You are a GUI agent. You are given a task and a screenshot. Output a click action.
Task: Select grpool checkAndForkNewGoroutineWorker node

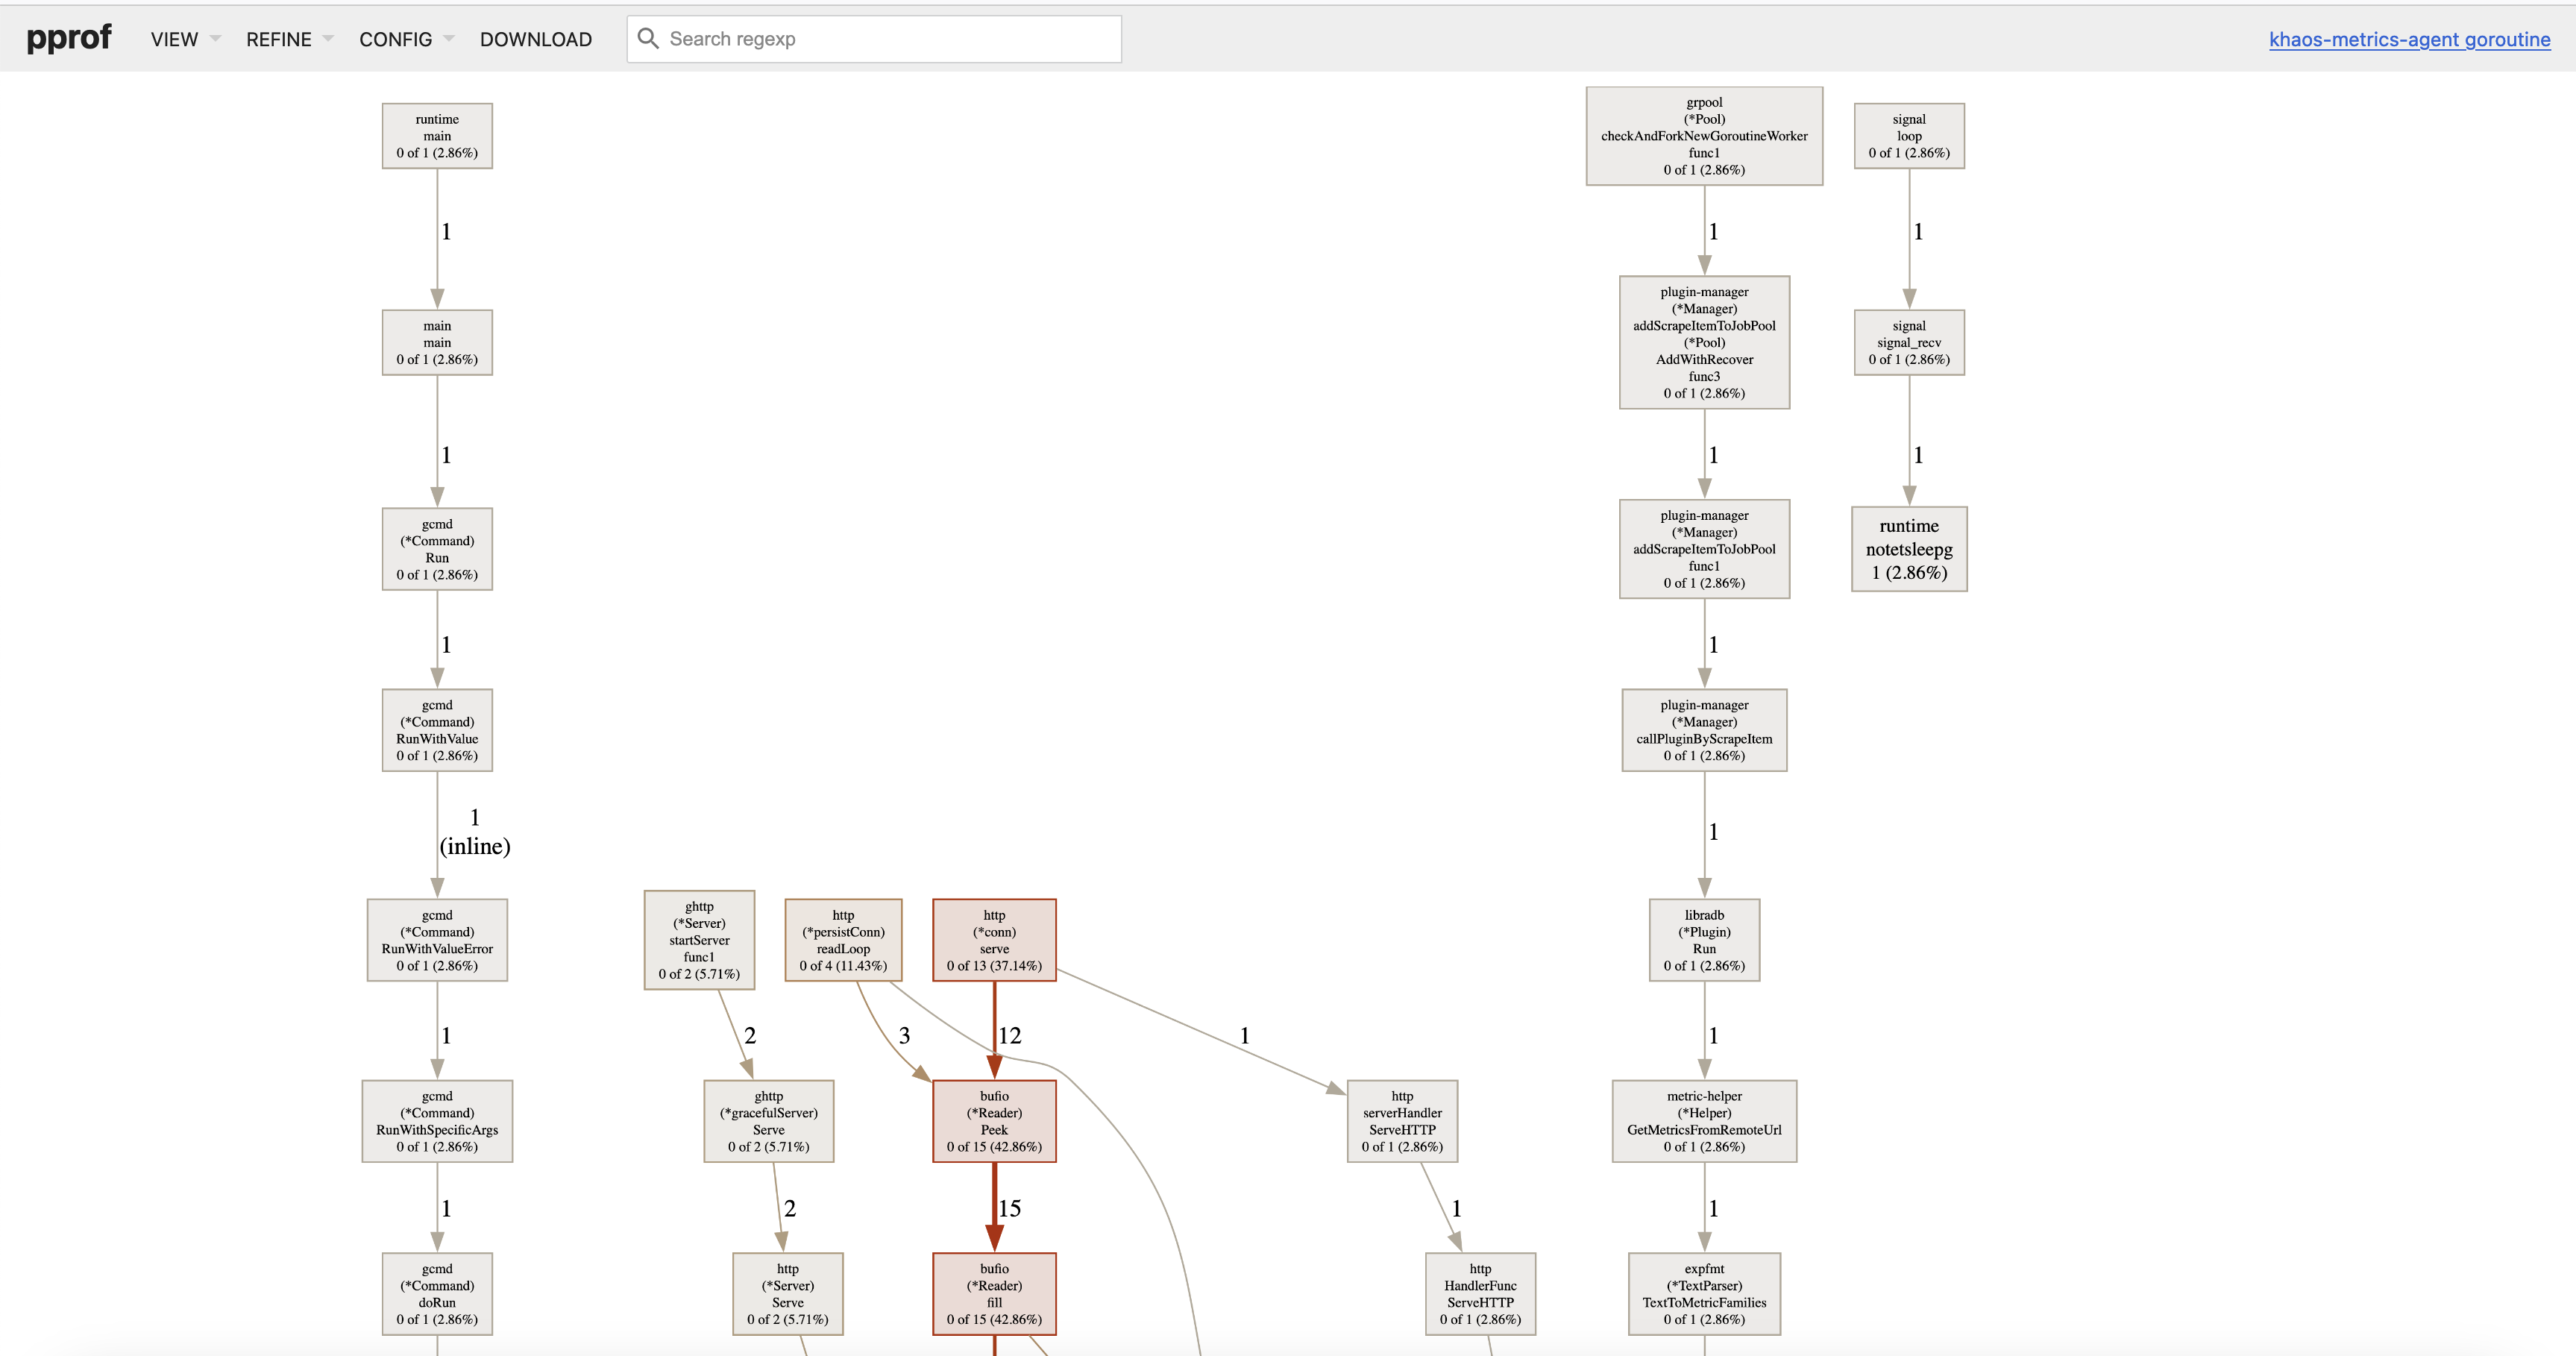[1703, 136]
